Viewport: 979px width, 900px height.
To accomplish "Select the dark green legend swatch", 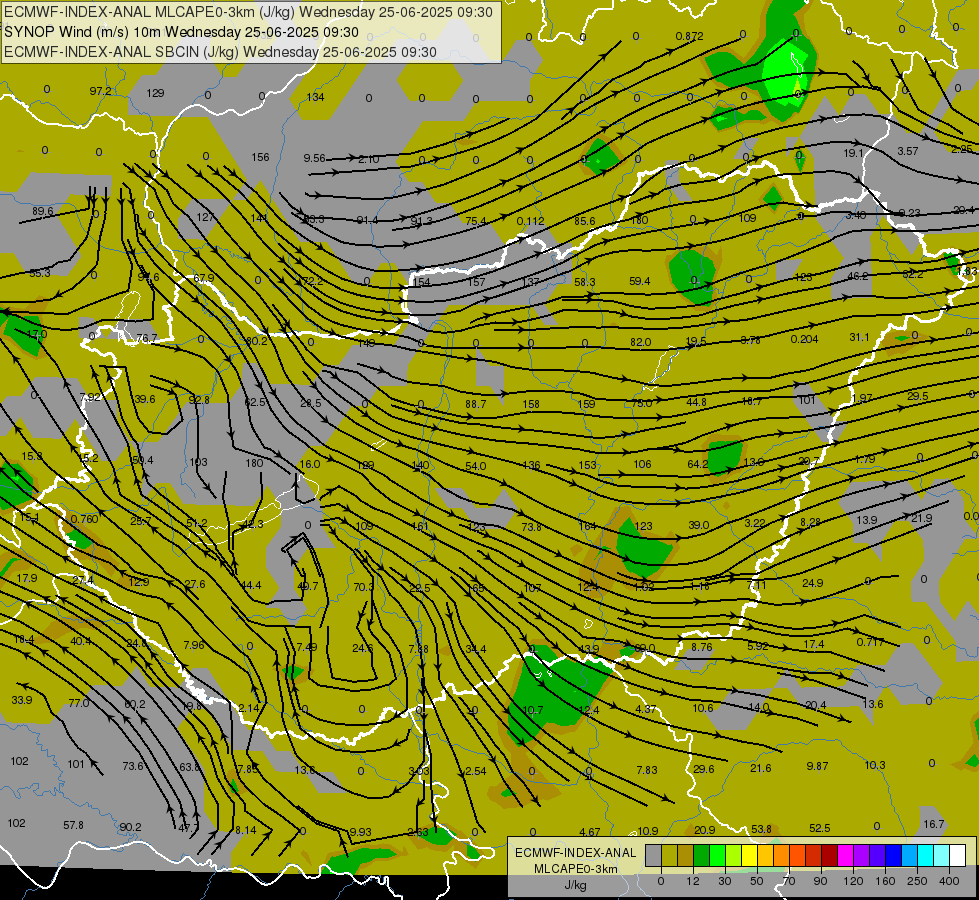I will 701,855.
